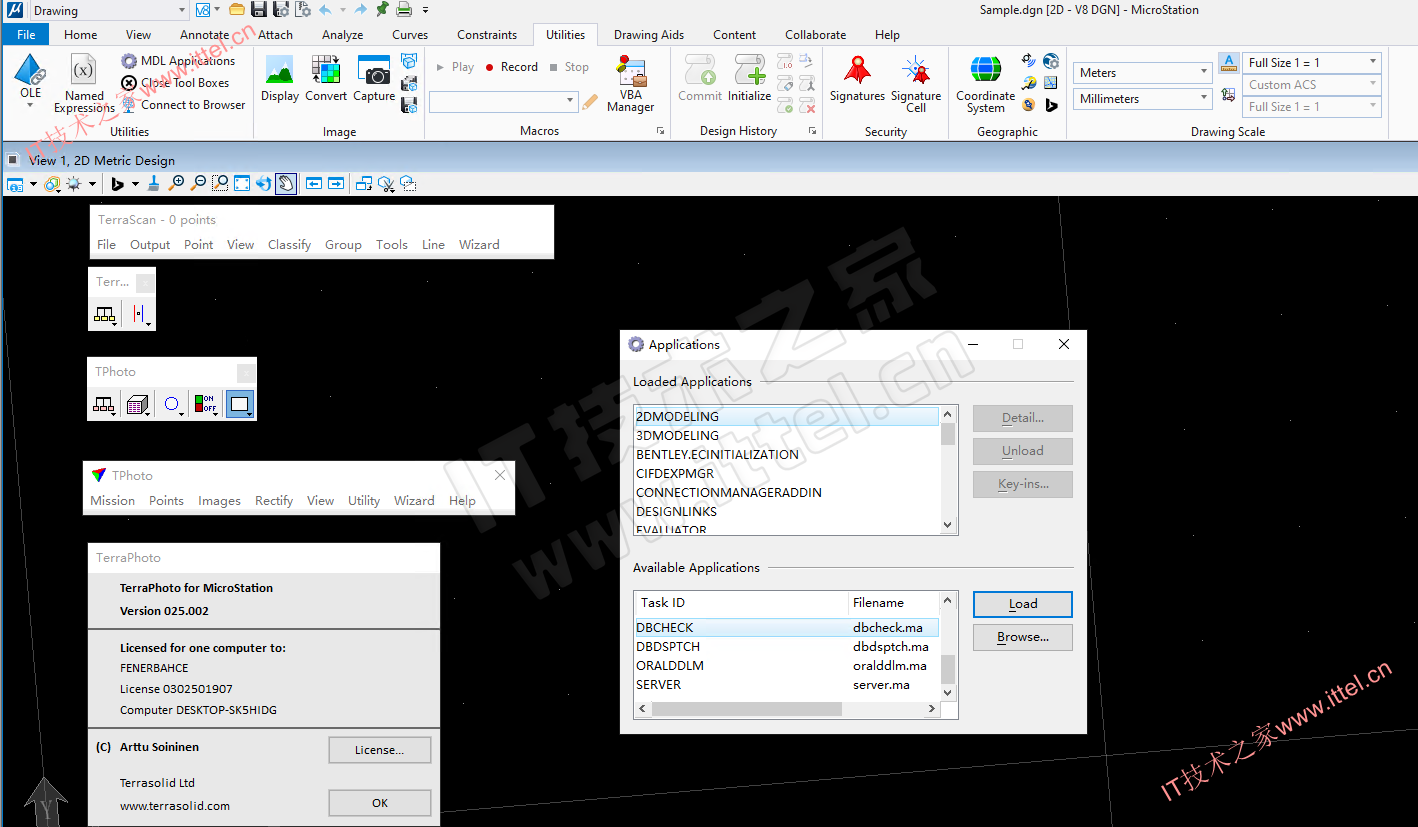Screen dimensions: 1418x827
Task: Open the Rectify menu in TPhoto window
Action: [x=274, y=501]
